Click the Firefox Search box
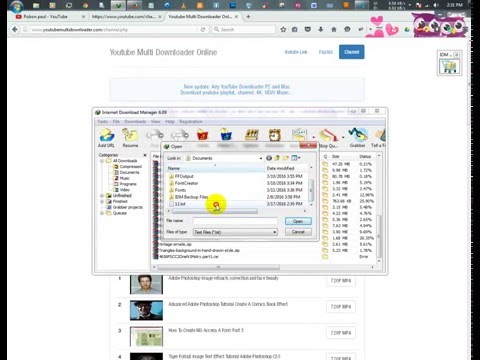This screenshot has height=360, width=480. tap(244, 30)
